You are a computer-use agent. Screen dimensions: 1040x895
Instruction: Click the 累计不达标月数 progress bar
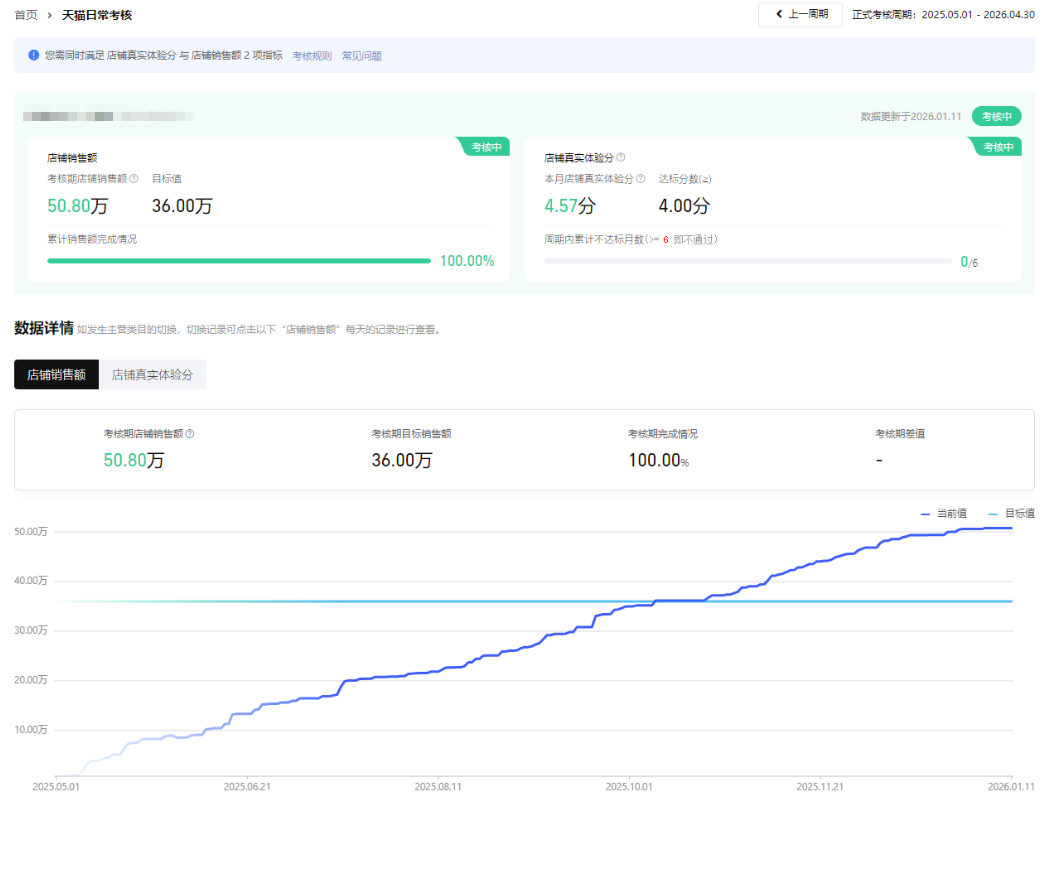747,261
